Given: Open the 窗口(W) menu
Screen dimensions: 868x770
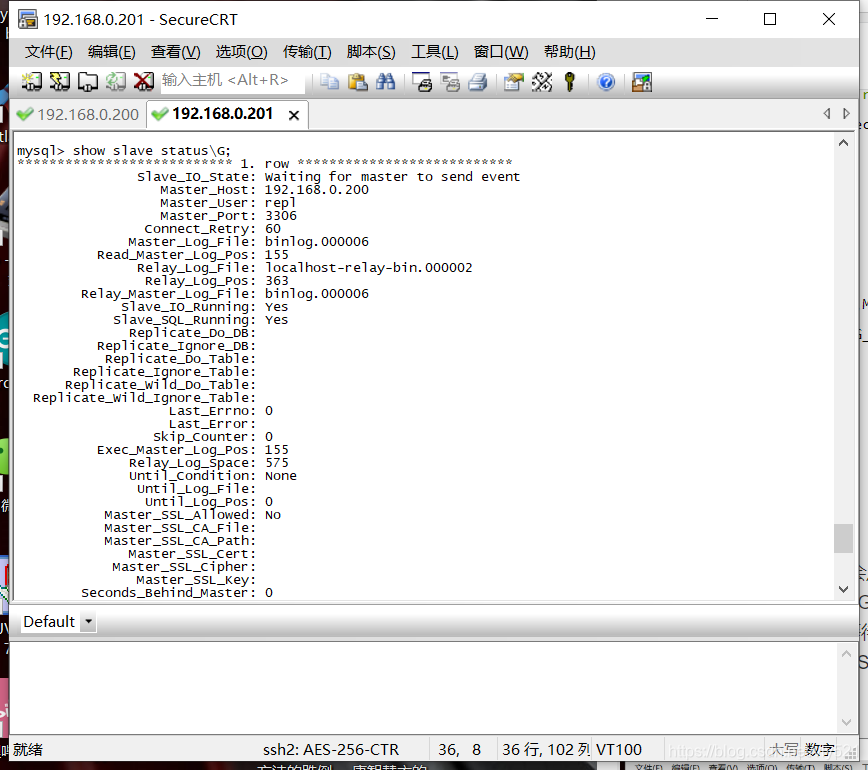Looking at the screenshot, I should [x=501, y=52].
